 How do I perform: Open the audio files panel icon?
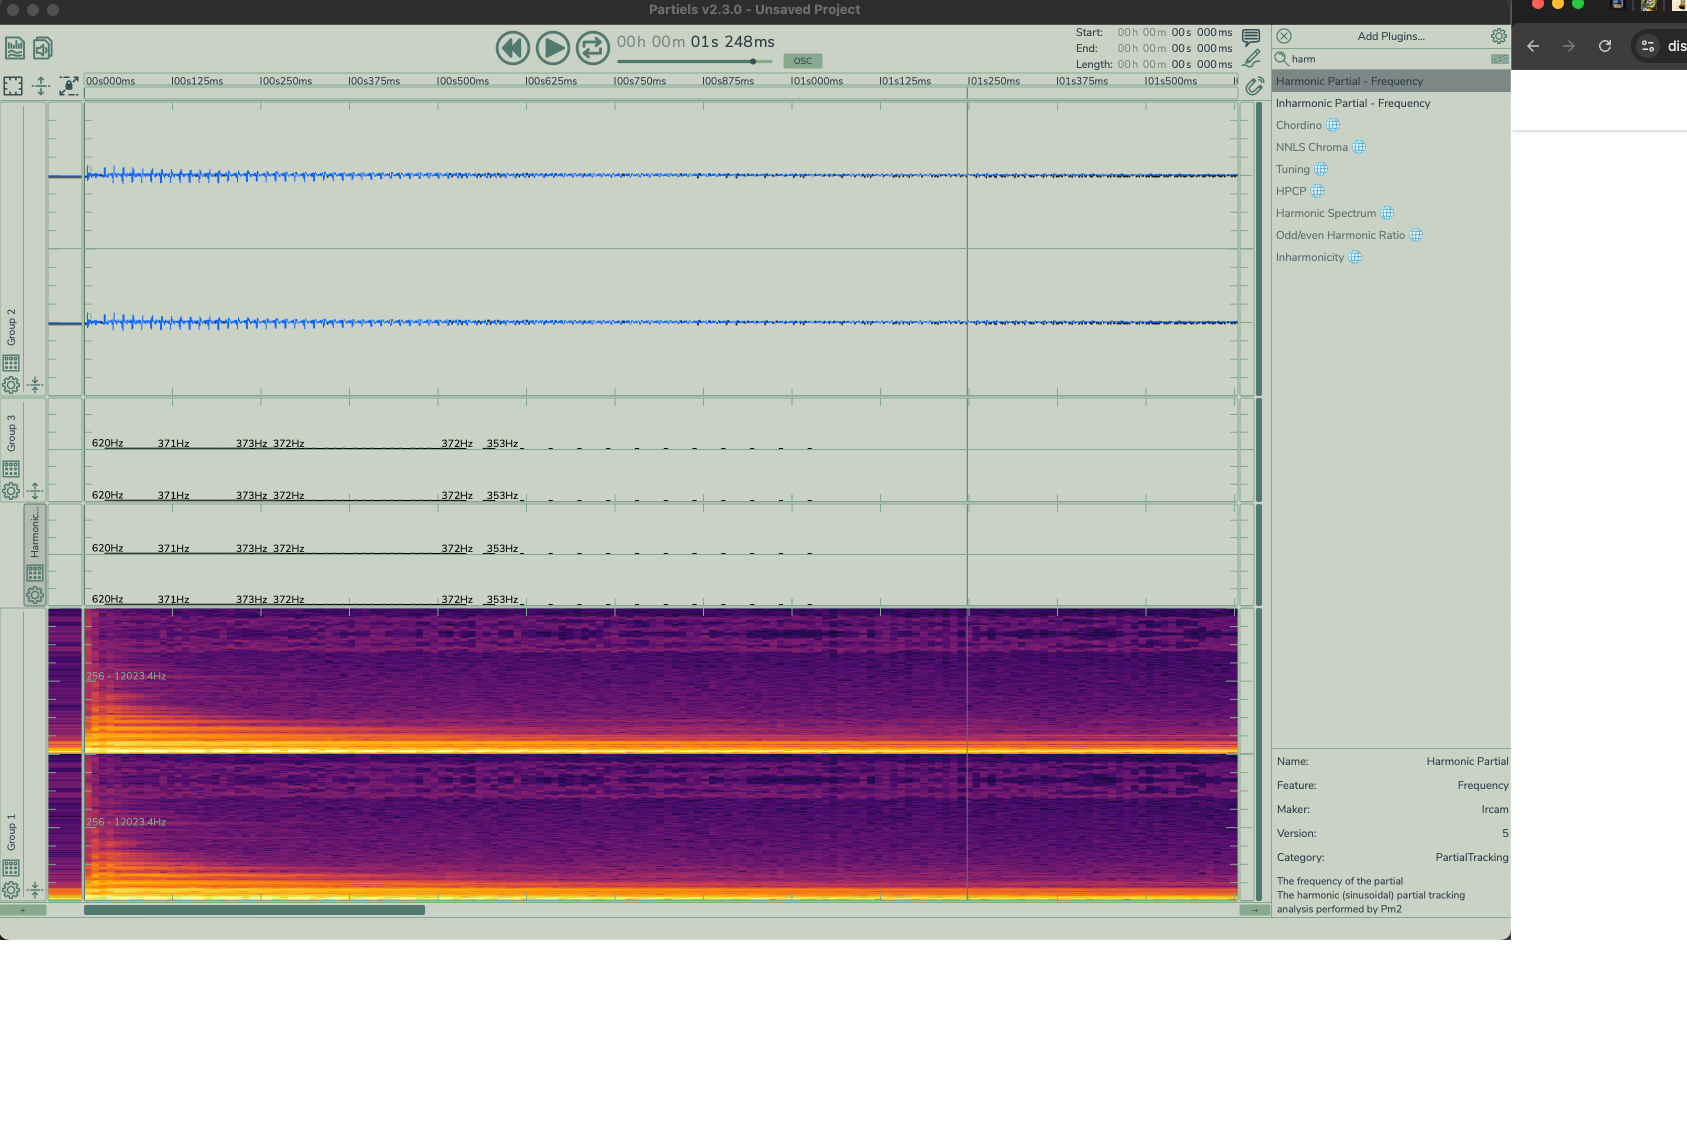point(42,48)
